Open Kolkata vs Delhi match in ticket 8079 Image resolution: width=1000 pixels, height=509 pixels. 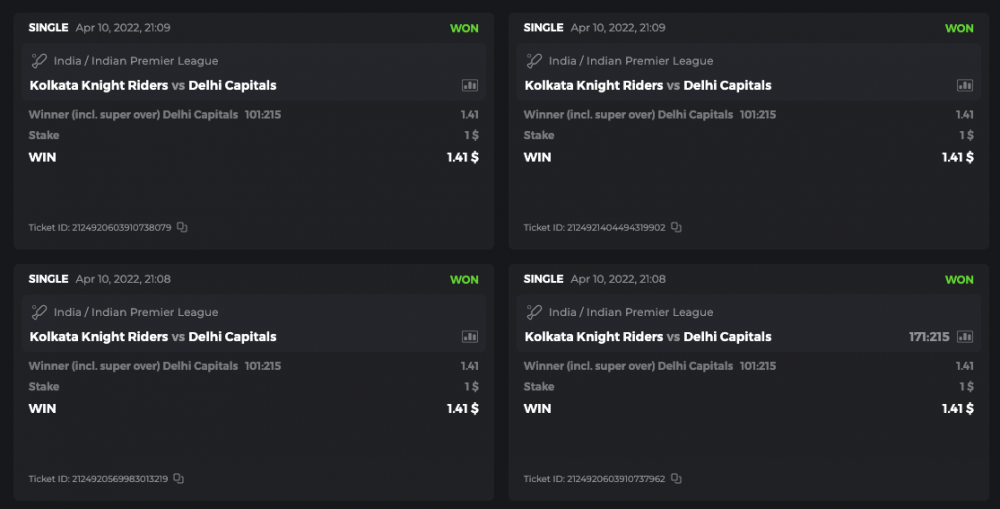pos(153,86)
